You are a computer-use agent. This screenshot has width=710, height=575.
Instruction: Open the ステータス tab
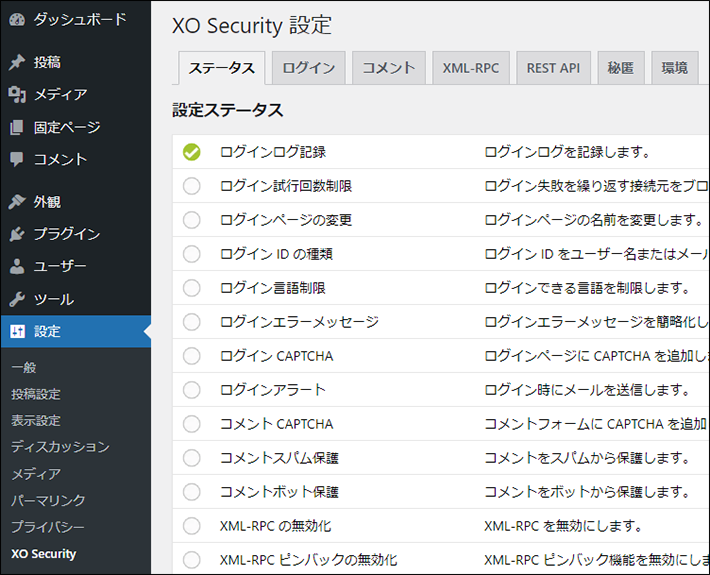pyautogui.click(x=221, y=68)
